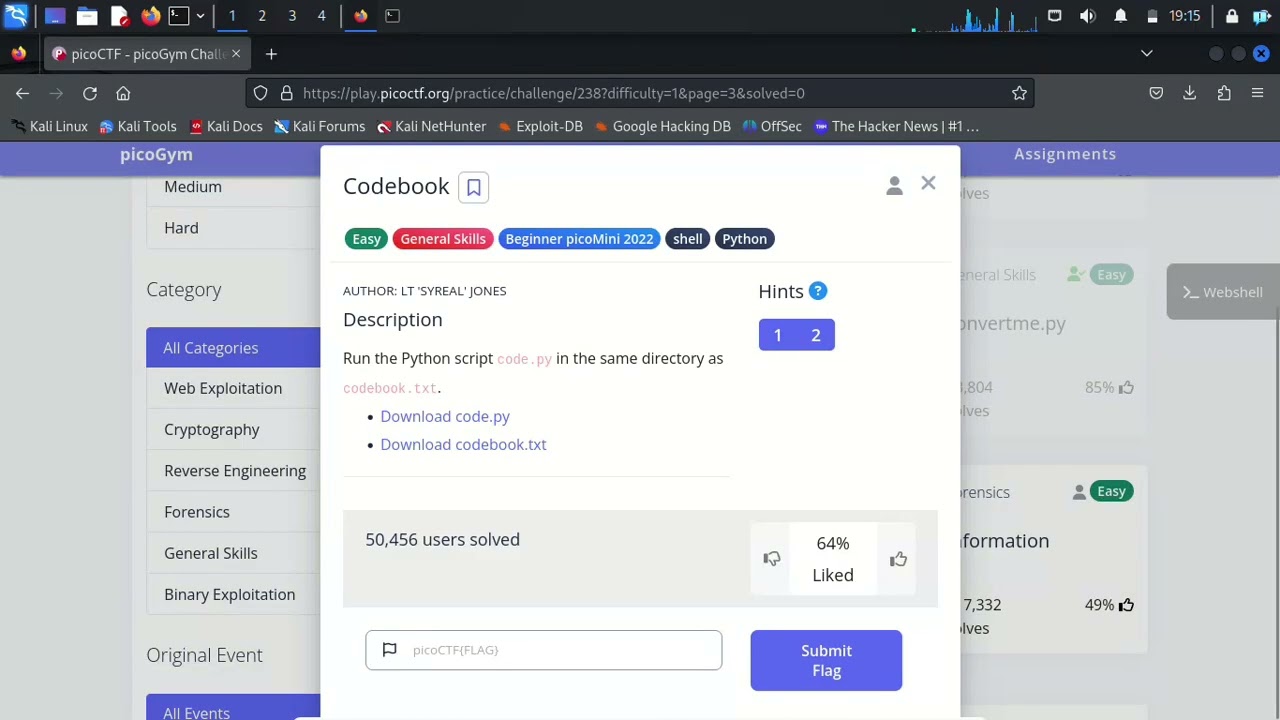This screenshot has height=720, width=1280.
Task: Select the shell tag
Action: coord(687,239)
